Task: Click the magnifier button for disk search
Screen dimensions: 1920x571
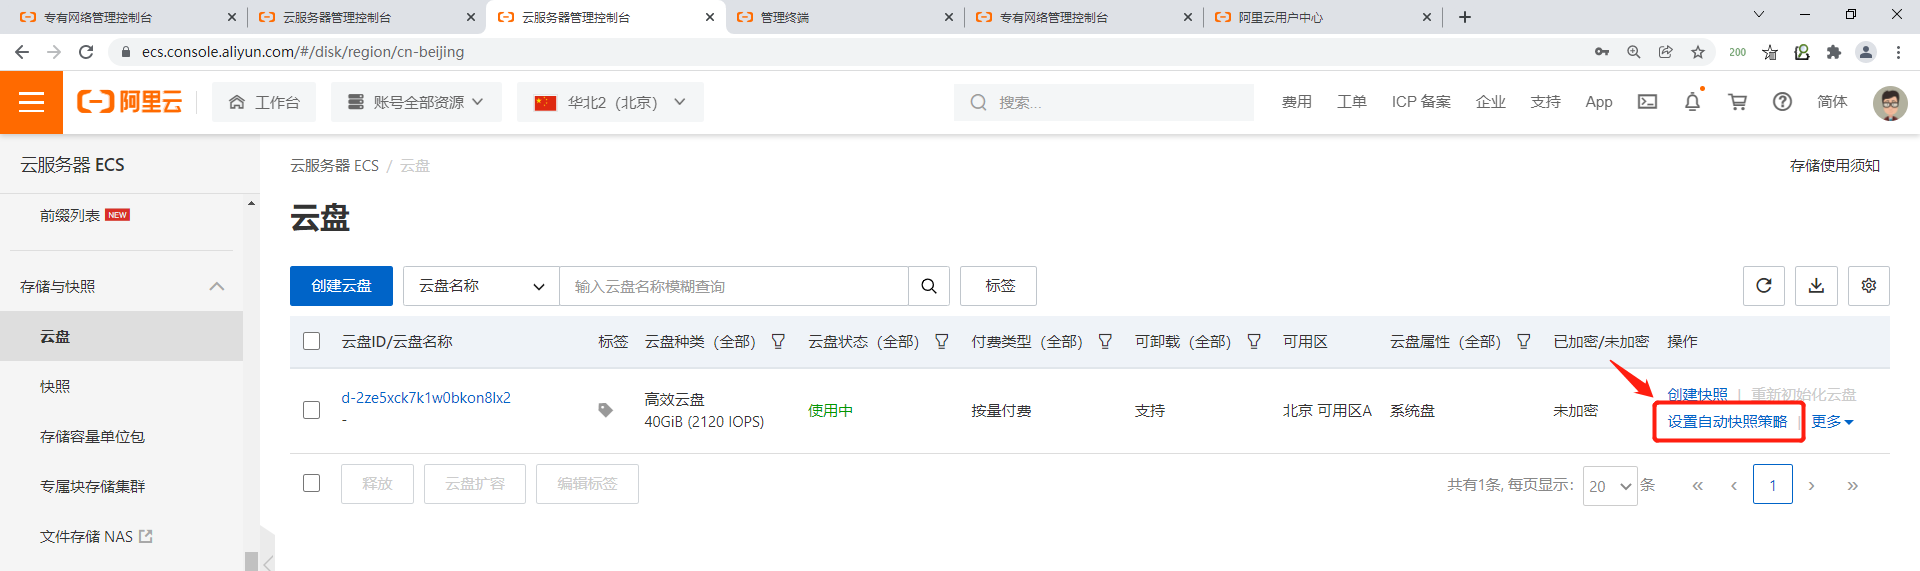Action: click(x=929, y=286)
